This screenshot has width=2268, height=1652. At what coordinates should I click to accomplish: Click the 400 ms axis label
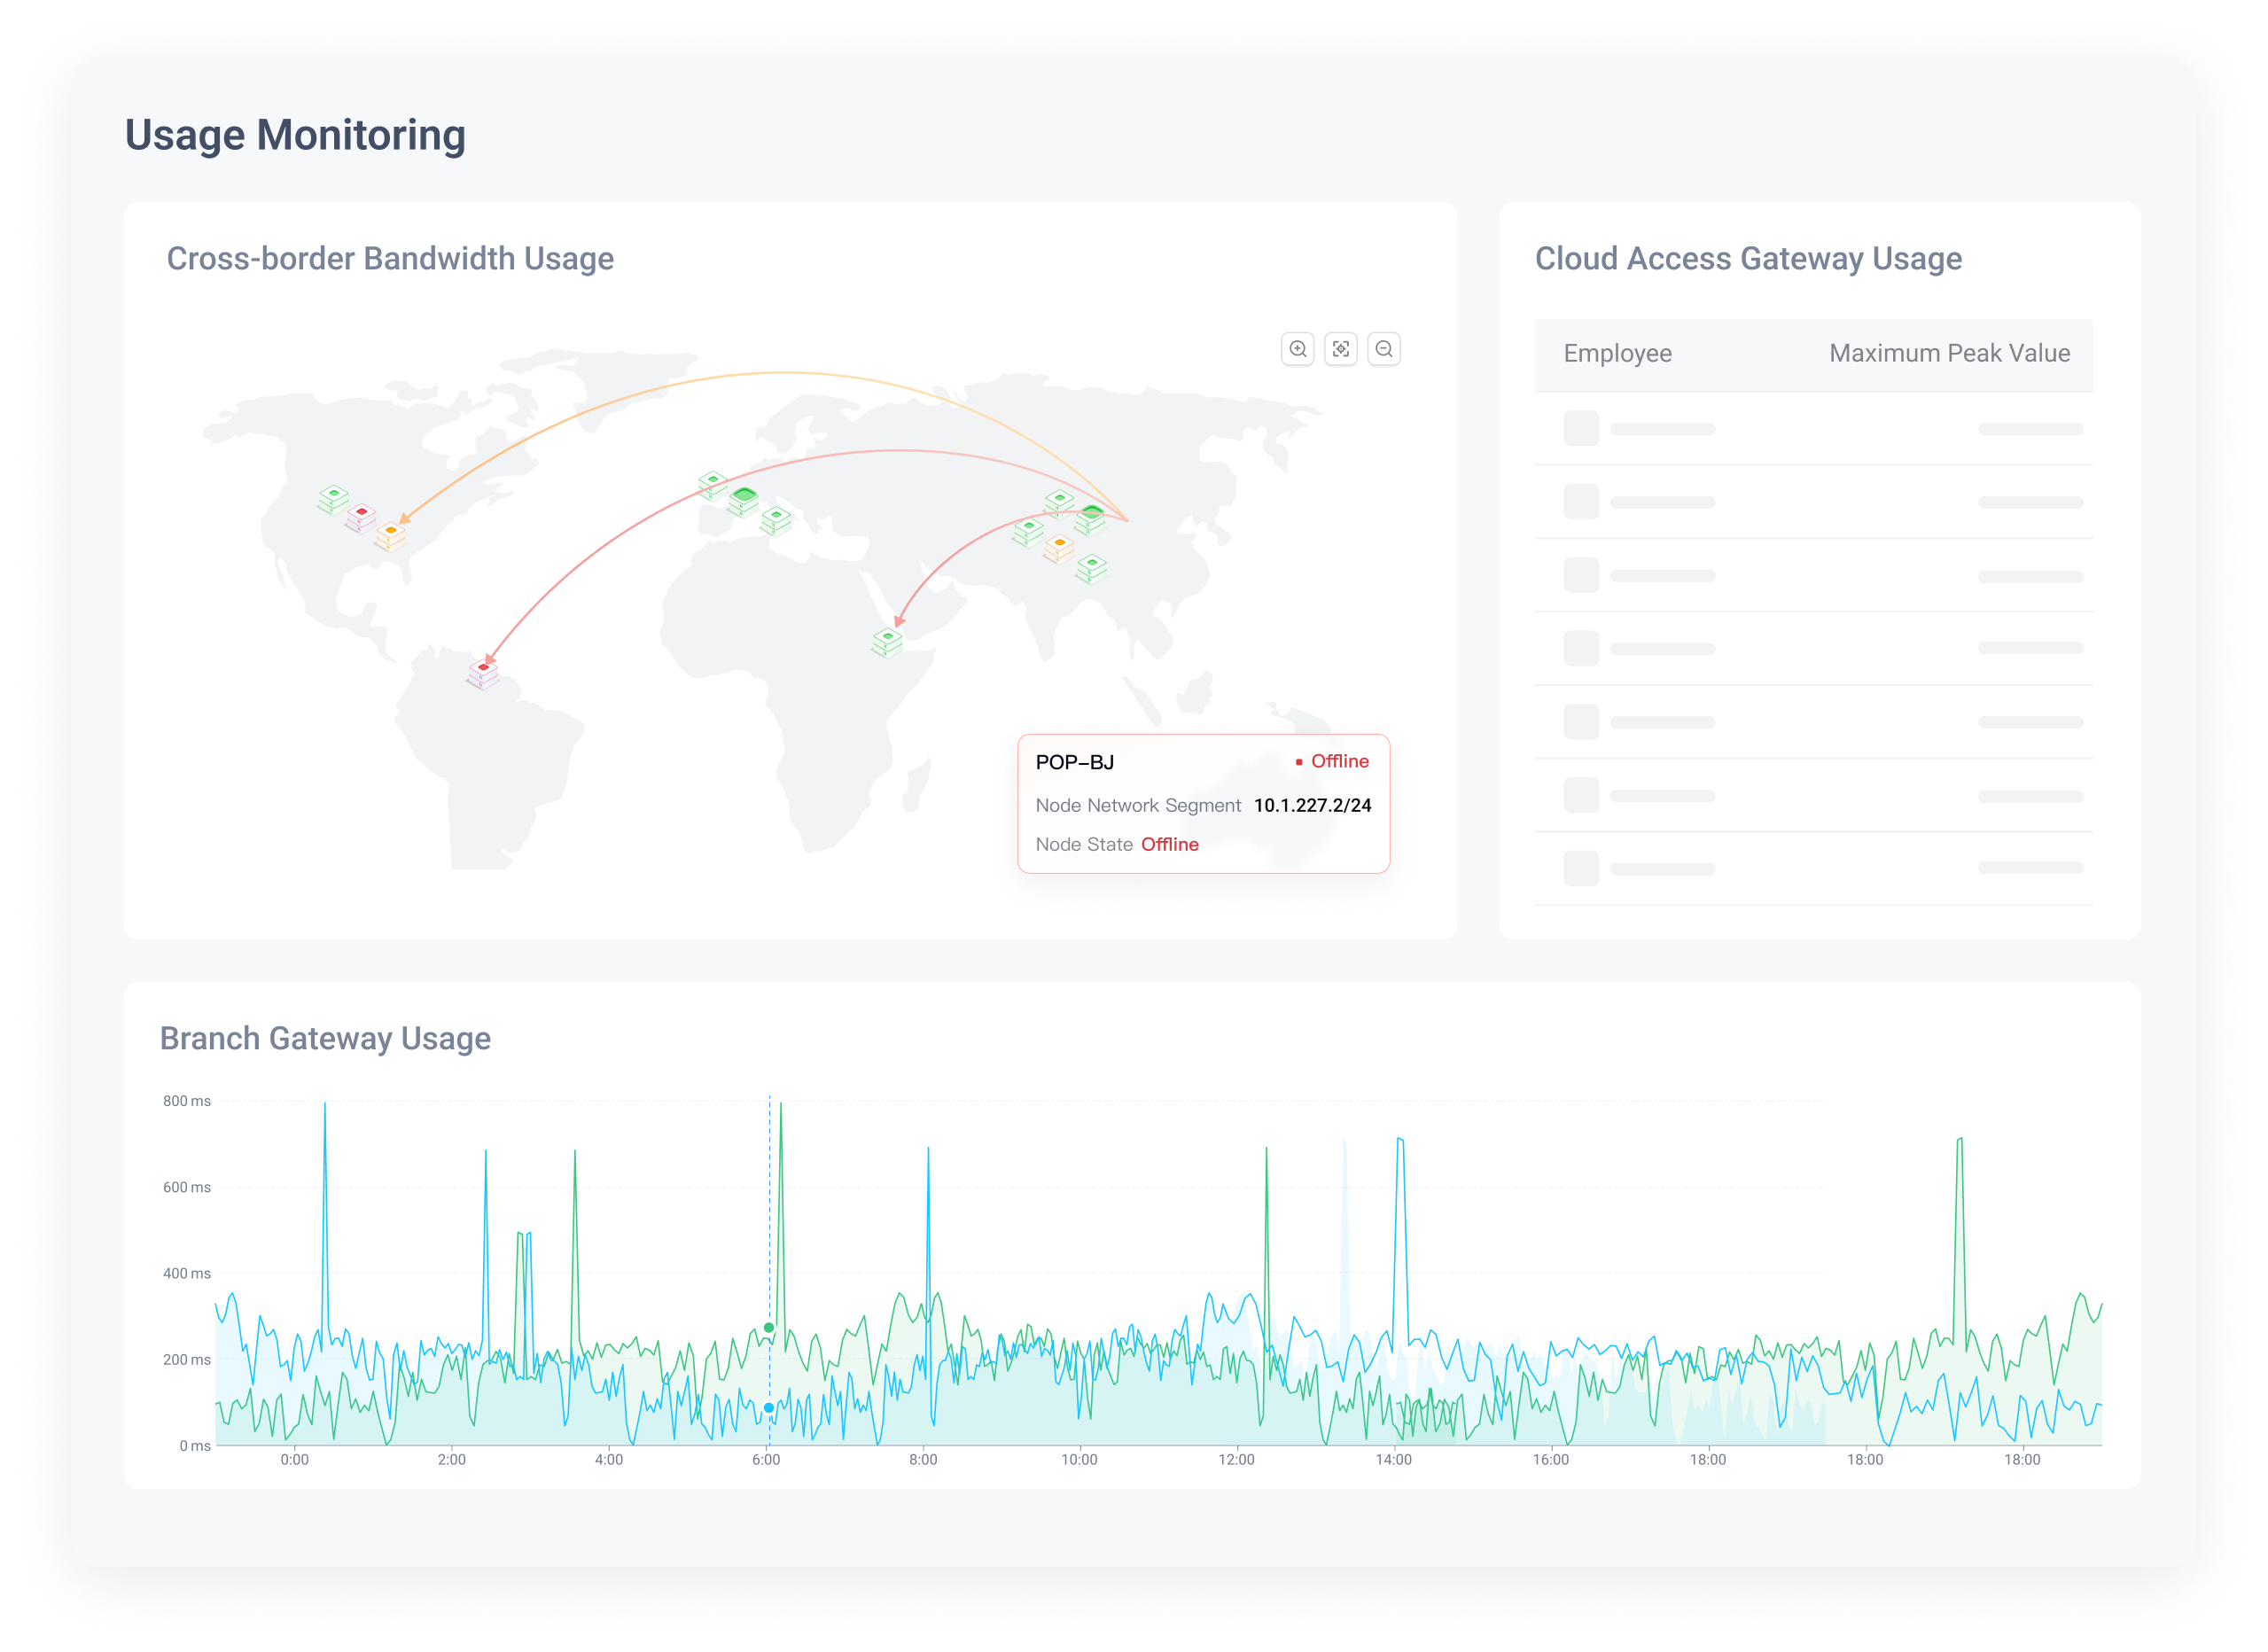pos(187,1273)
